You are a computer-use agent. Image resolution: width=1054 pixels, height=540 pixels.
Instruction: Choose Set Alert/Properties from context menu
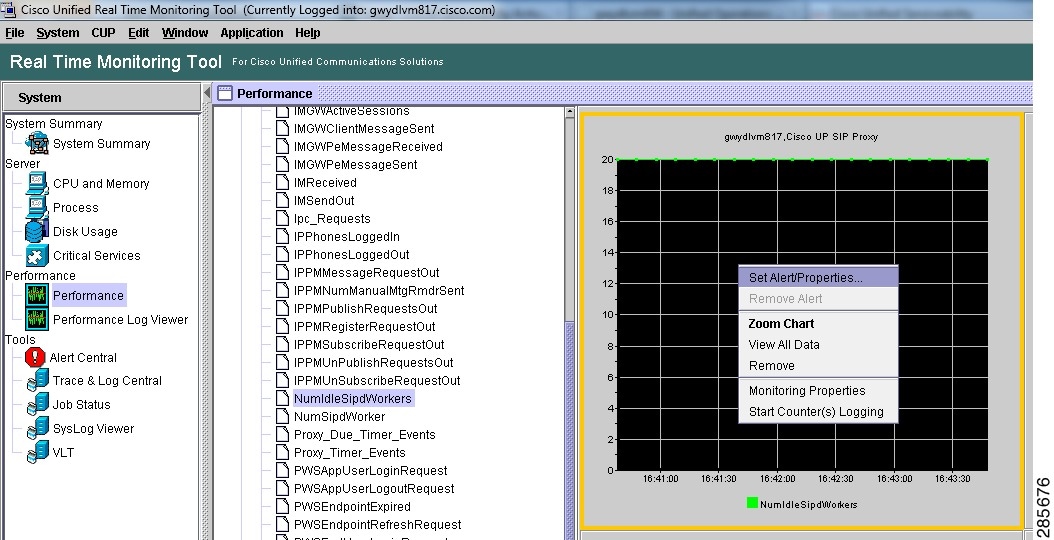click(818, 277)
